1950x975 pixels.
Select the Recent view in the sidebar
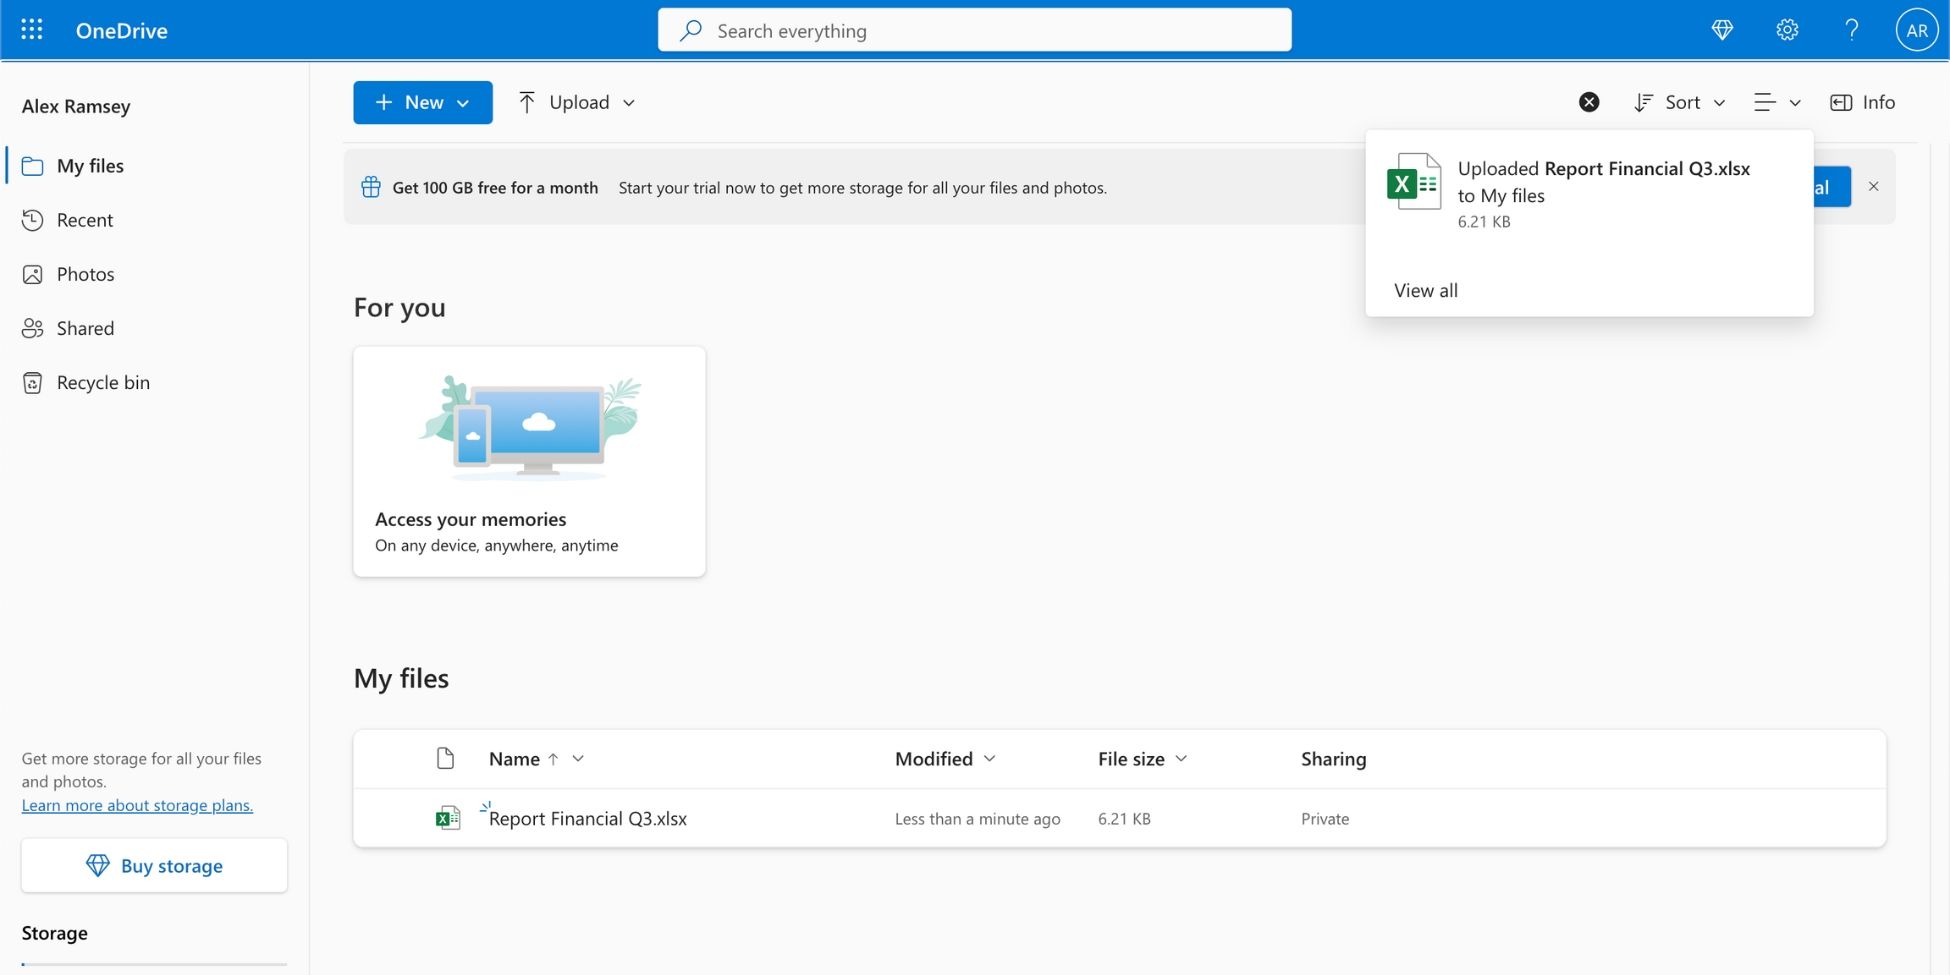click(x=84, y=219)
